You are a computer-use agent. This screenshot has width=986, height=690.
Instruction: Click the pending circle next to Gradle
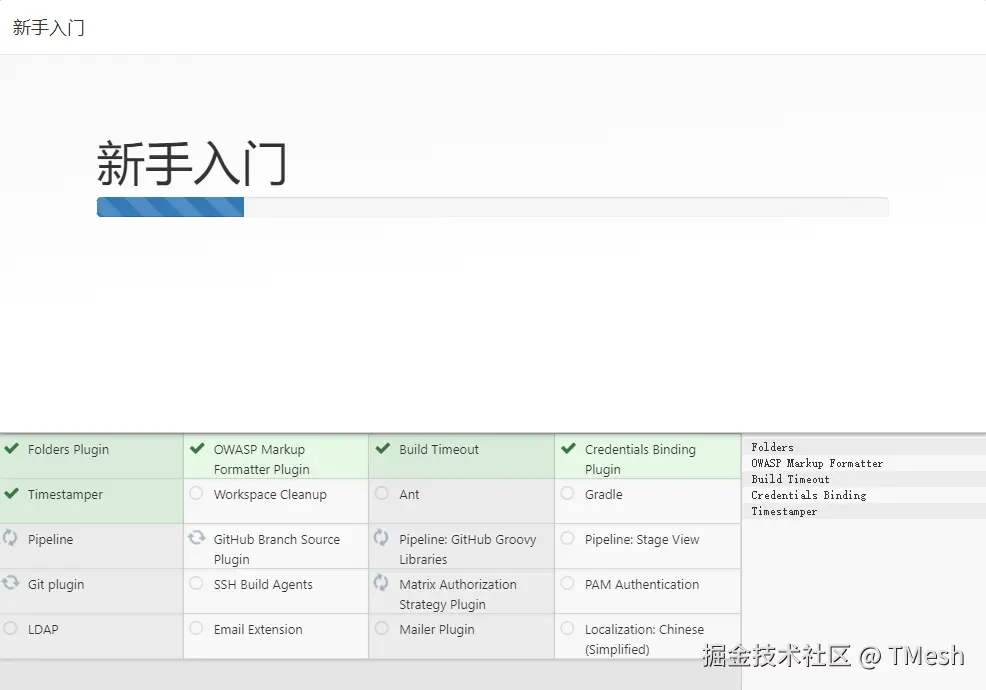coord(567,494)
